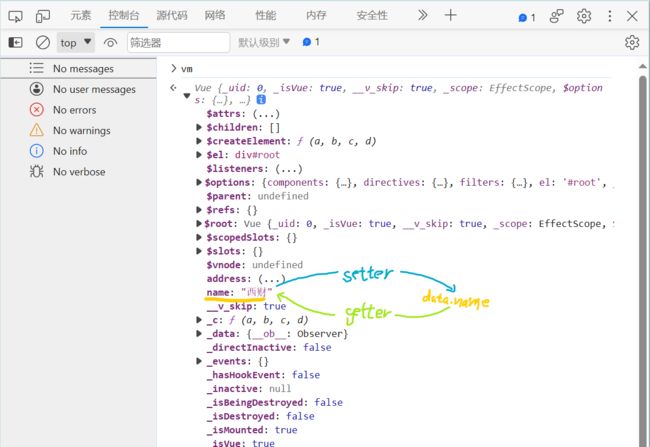Click the issues badge in console toolbar

(x=311, y=42)
